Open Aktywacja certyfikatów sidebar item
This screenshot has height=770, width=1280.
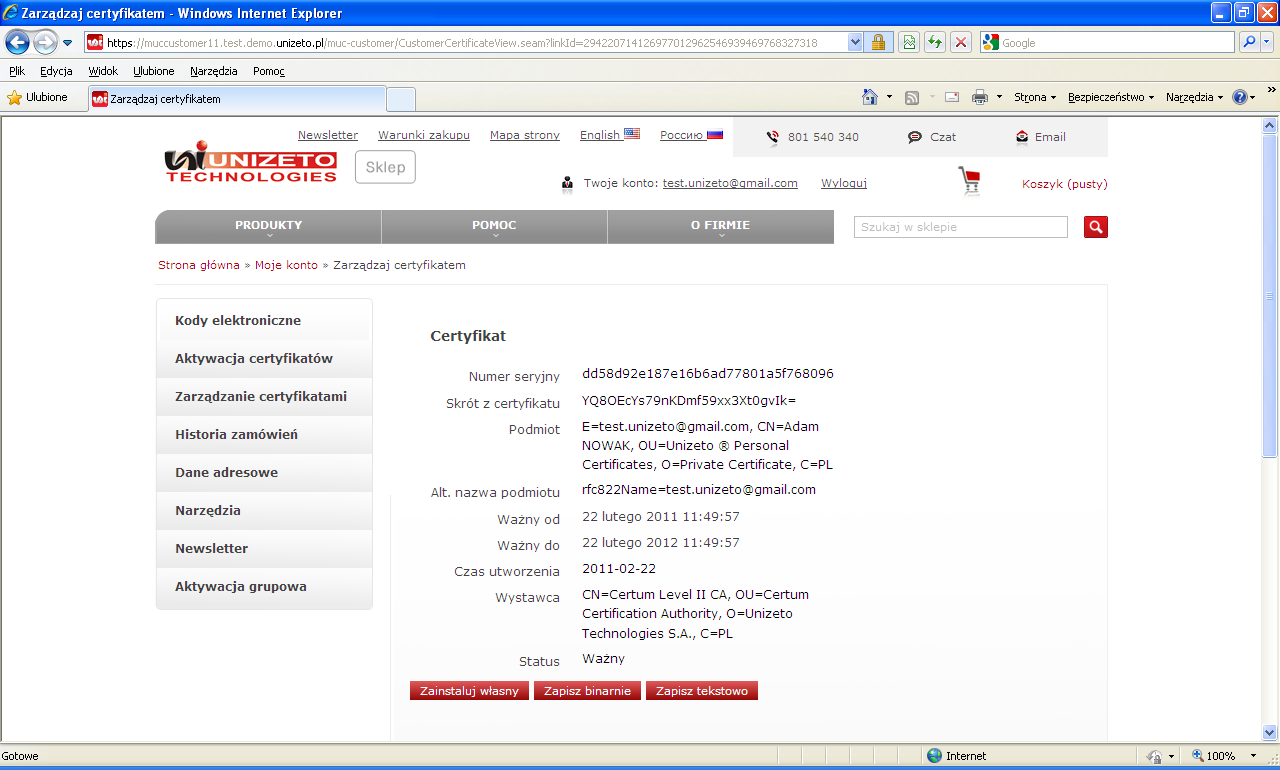[264, 358]
